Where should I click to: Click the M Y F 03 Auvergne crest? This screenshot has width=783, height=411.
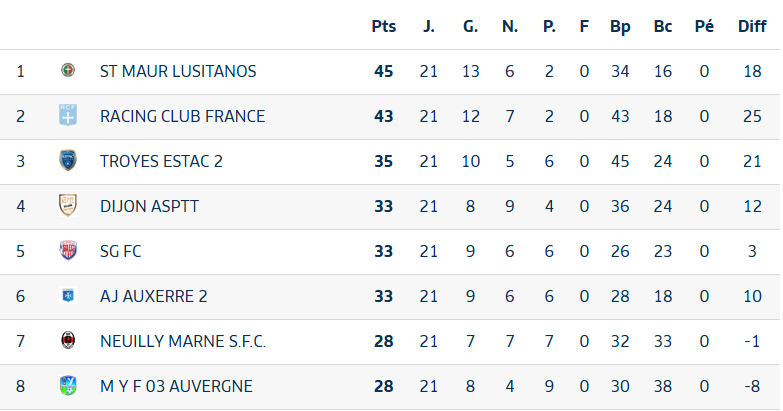68,386
